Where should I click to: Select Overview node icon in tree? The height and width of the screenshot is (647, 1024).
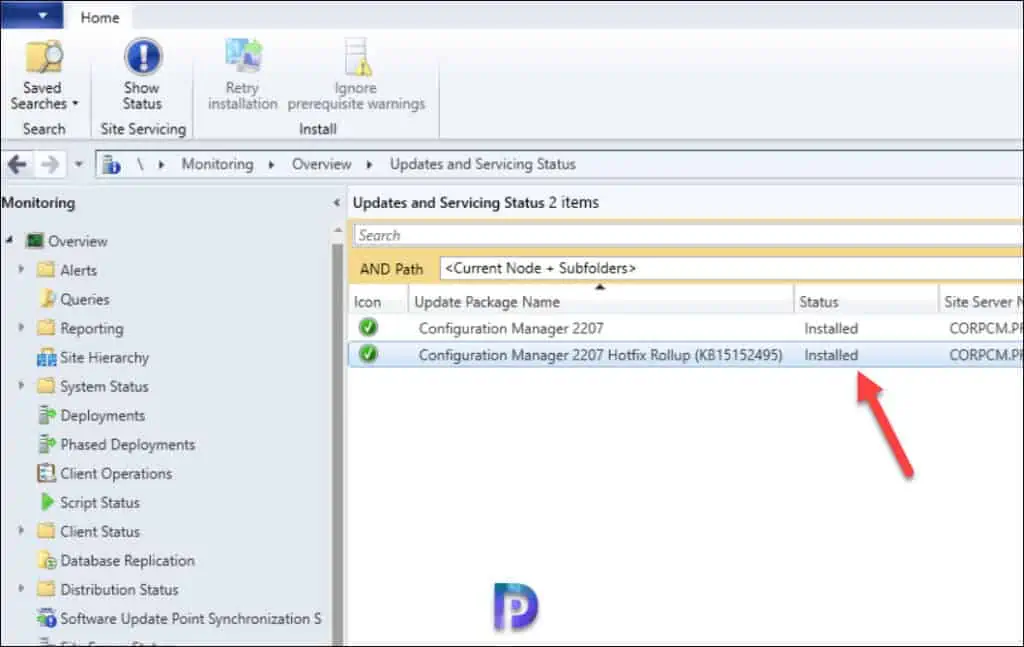point(35,241)
